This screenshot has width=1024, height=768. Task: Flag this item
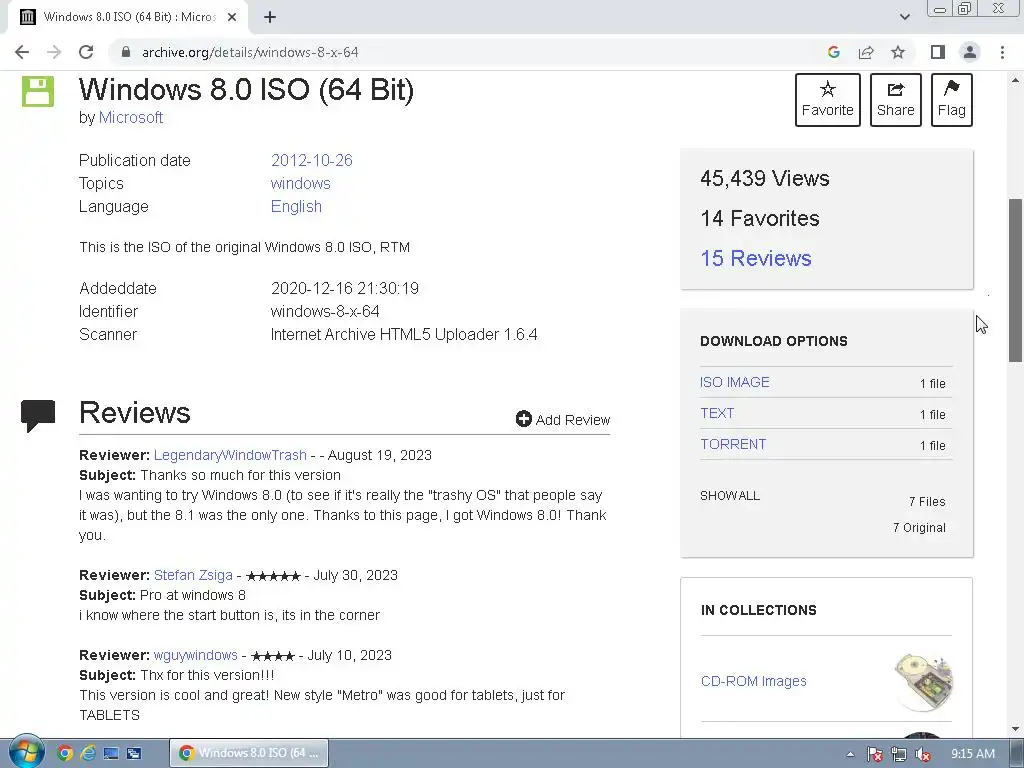pyautogui.click(x=952, y=99)
